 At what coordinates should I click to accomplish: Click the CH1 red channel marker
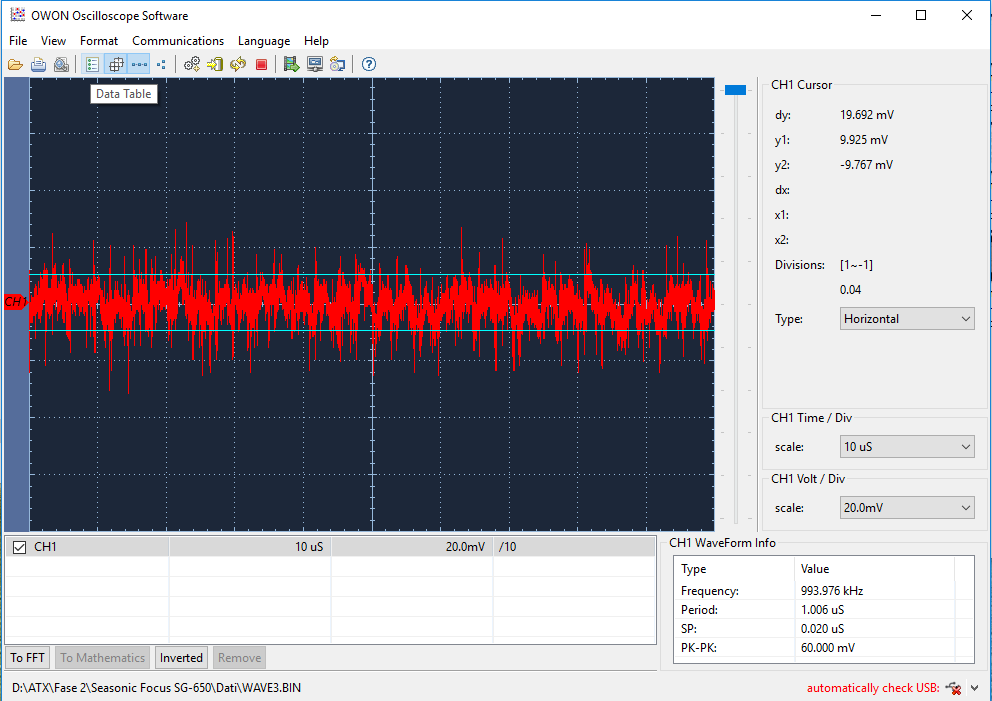15,302
